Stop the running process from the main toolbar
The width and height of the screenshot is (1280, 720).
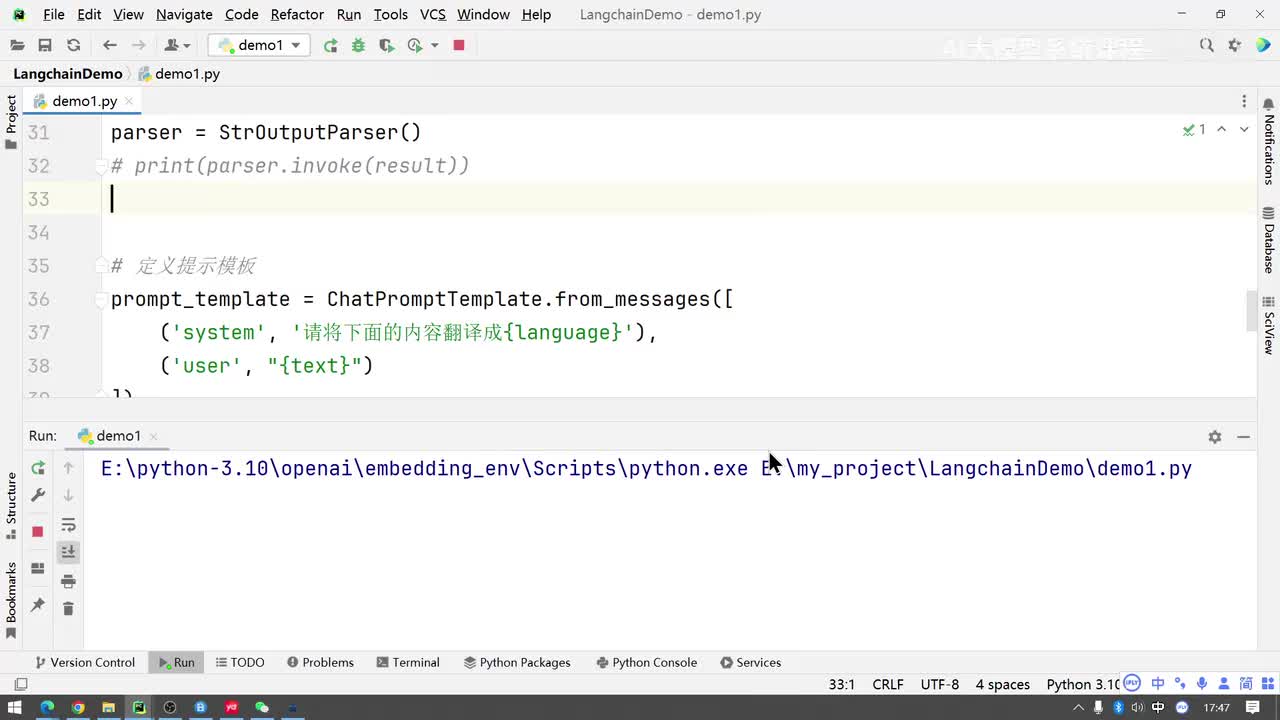pos(459,45)
